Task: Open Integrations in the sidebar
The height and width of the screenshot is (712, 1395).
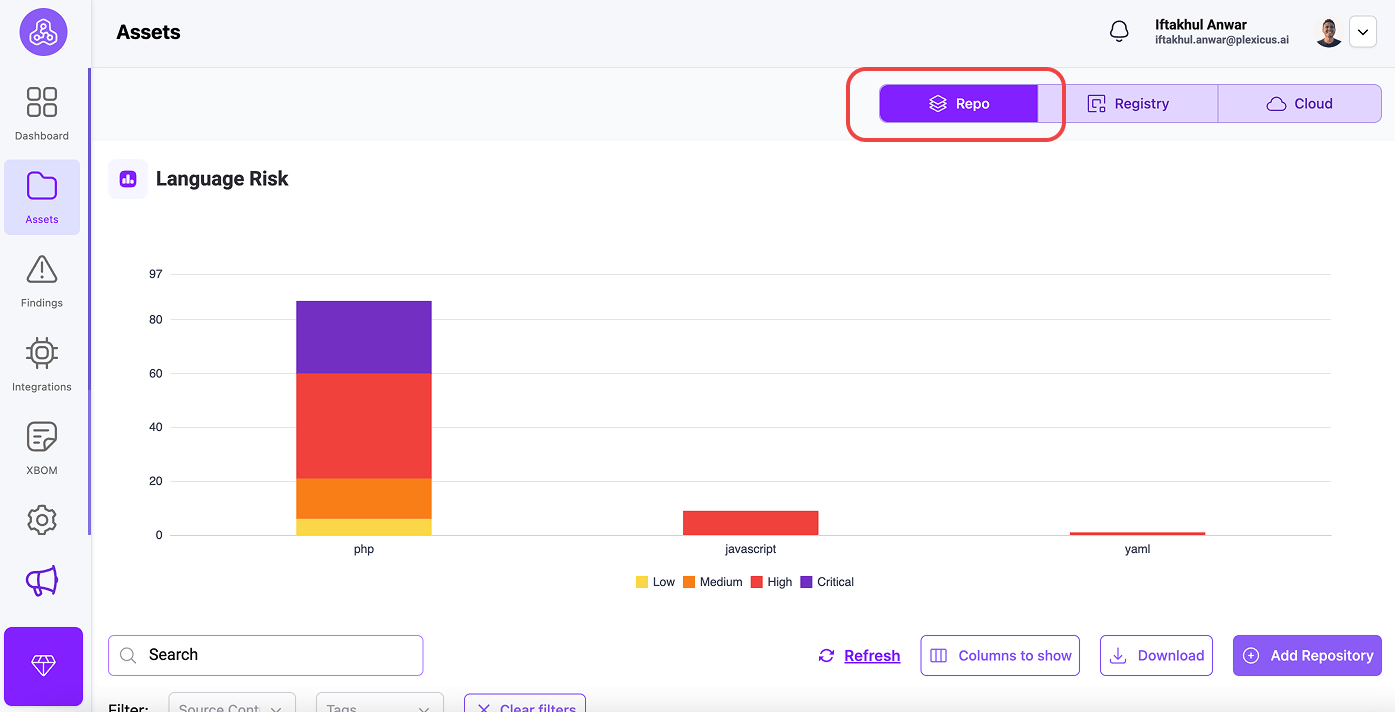Action: click(x=42, y=363)
